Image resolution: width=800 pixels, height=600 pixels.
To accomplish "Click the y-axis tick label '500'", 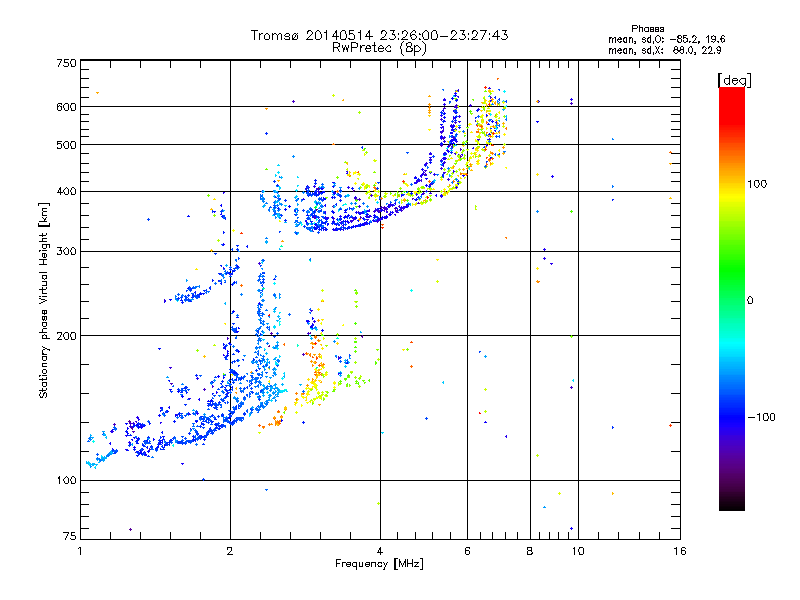I will [66, 145].
